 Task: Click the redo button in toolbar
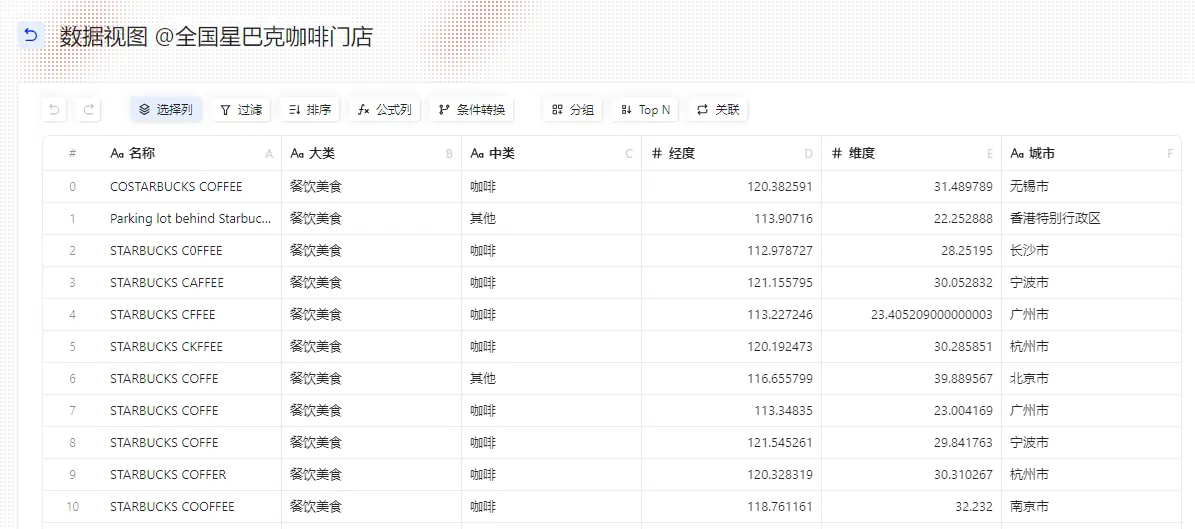tap(88, 110)
